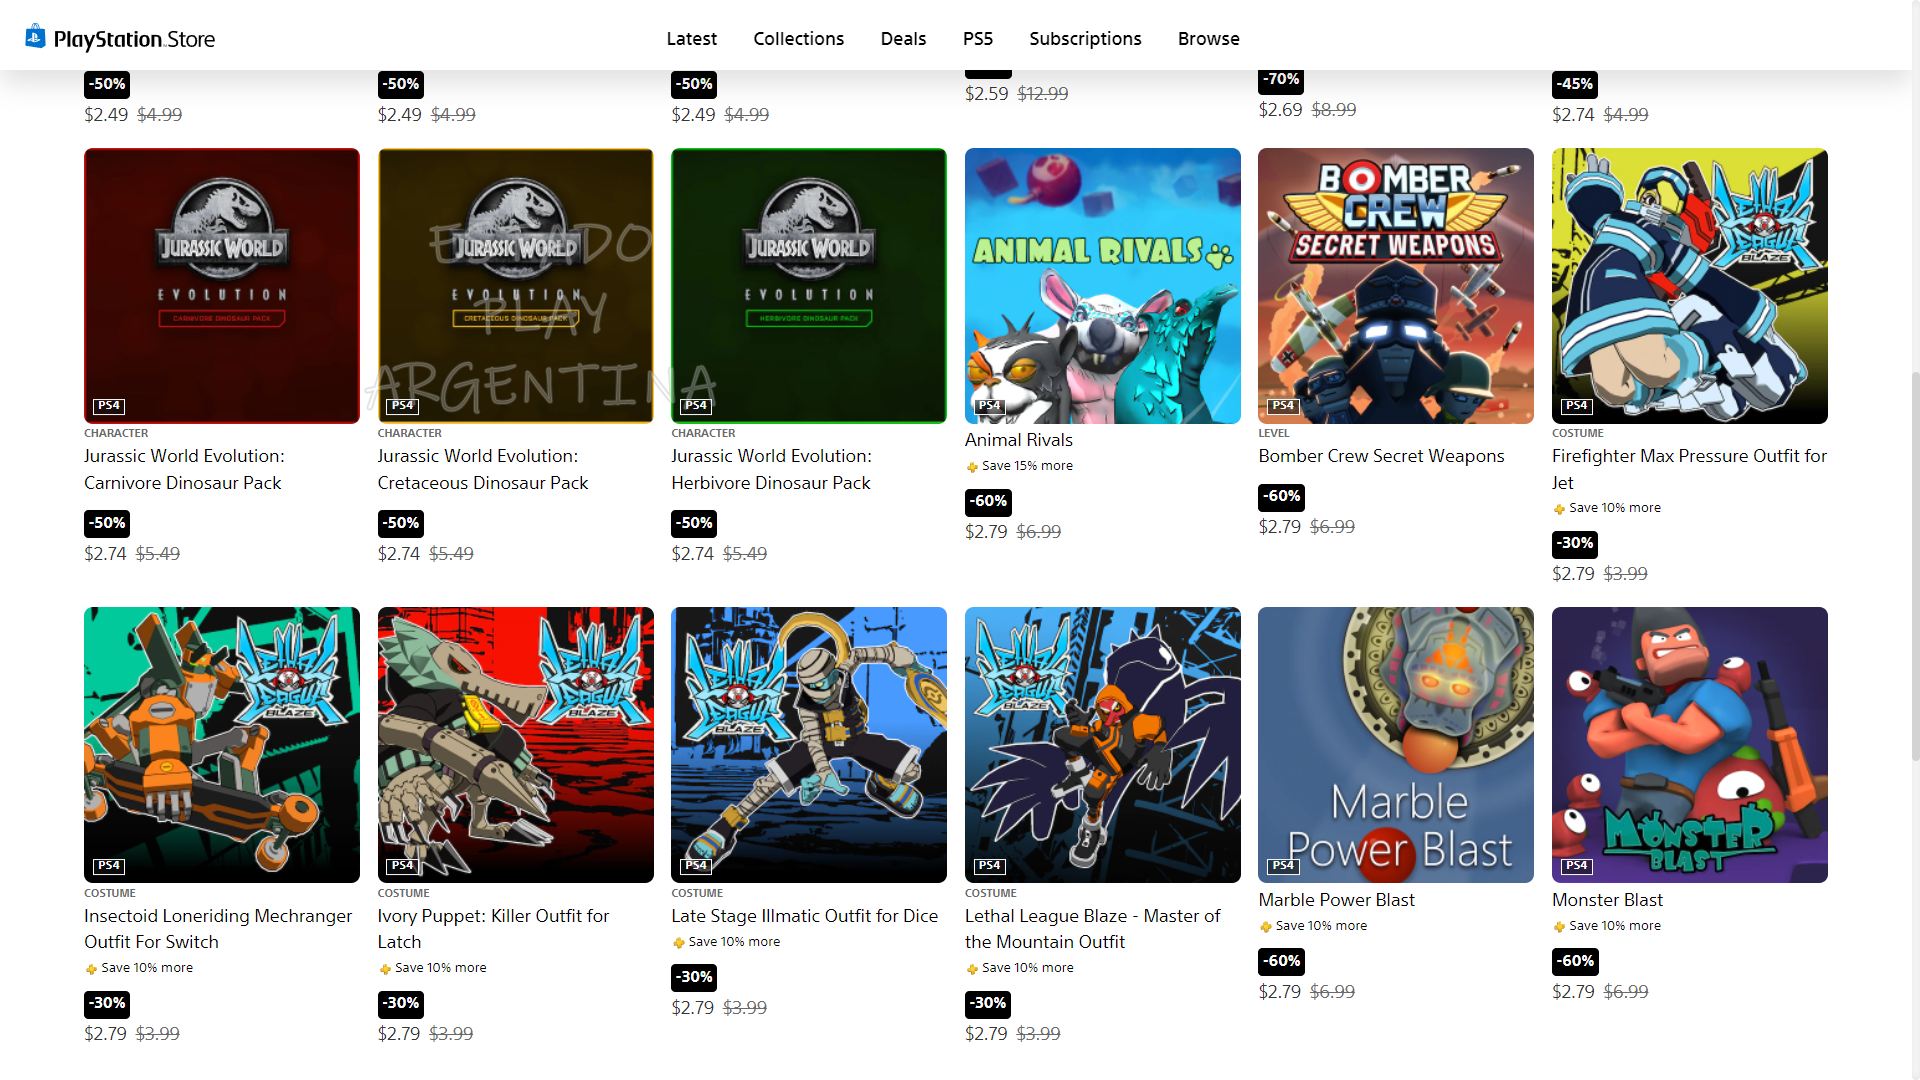Open Bomber Crew Secret Weapons title link
This screenshot has width=1920, height=1080.
1381,456
